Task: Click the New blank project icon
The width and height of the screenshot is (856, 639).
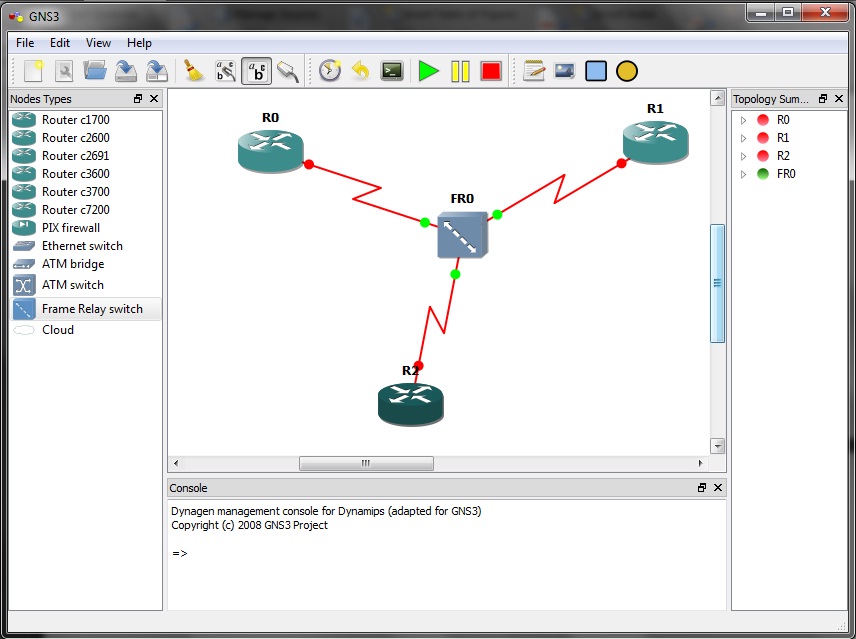Action: 34,71
